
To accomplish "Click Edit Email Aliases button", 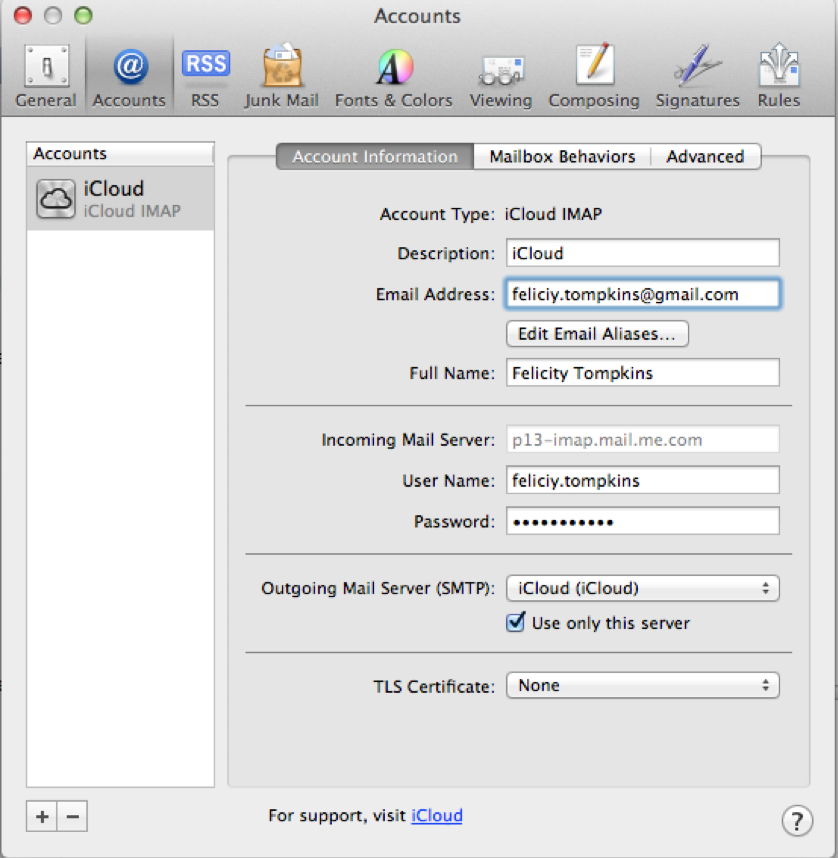I will pos(597,334).
